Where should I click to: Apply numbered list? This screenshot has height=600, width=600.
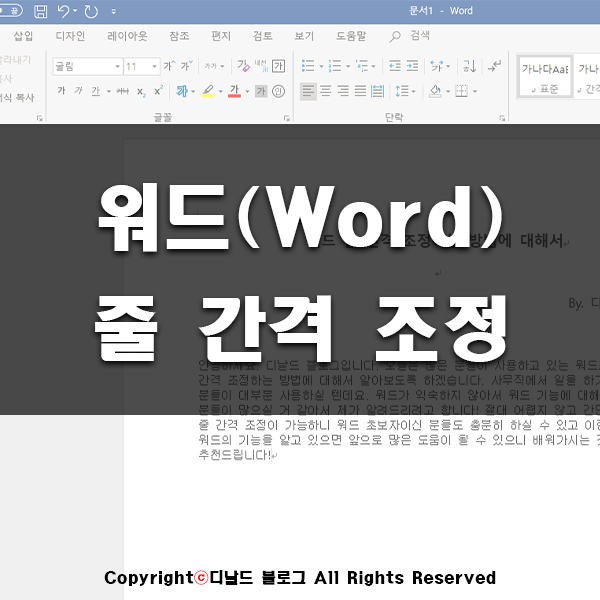[335, 66]
